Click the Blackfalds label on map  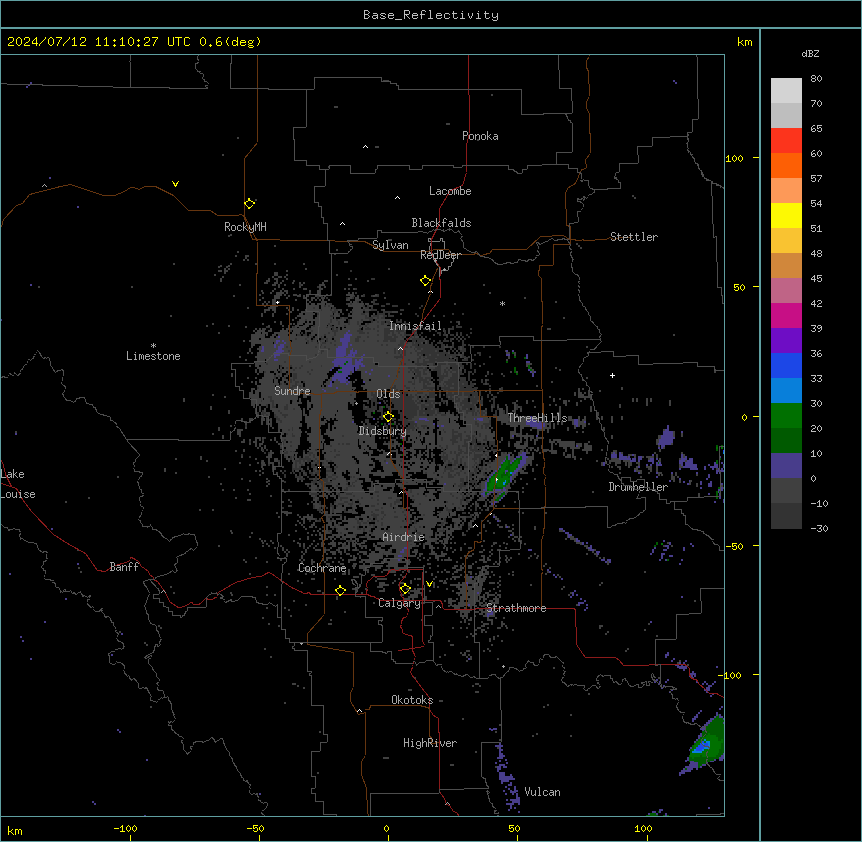click(441, 223)
